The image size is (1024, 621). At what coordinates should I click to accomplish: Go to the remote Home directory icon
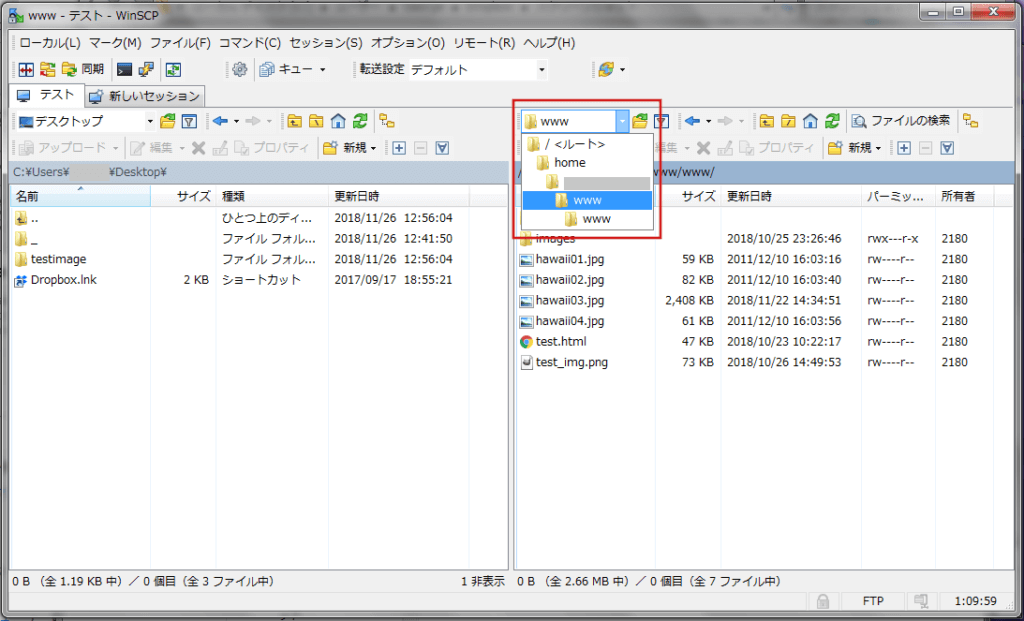(x=809, y=119)
